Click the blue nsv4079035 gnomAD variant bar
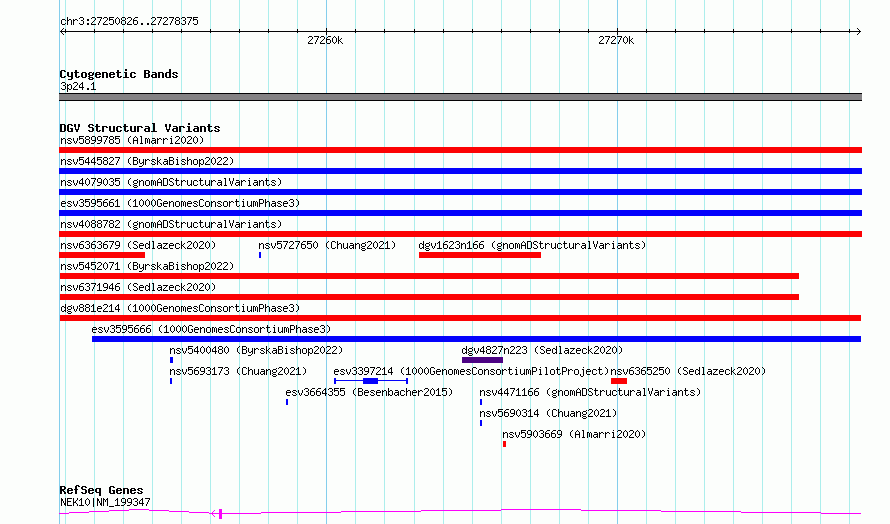Image resolution: width=890 pixels, height=524 pixels. tap(460, 192)
